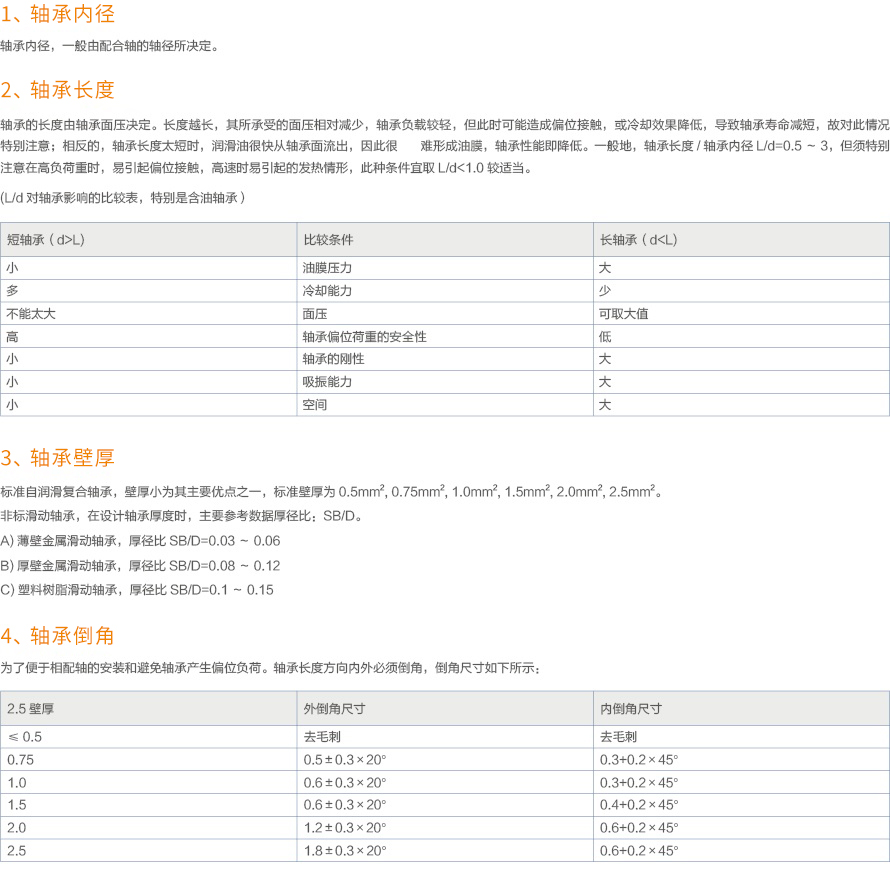Screen dimensions: 890x870
Task: Click the 2.5 壁厚 column header
Action: click(149, 708)
